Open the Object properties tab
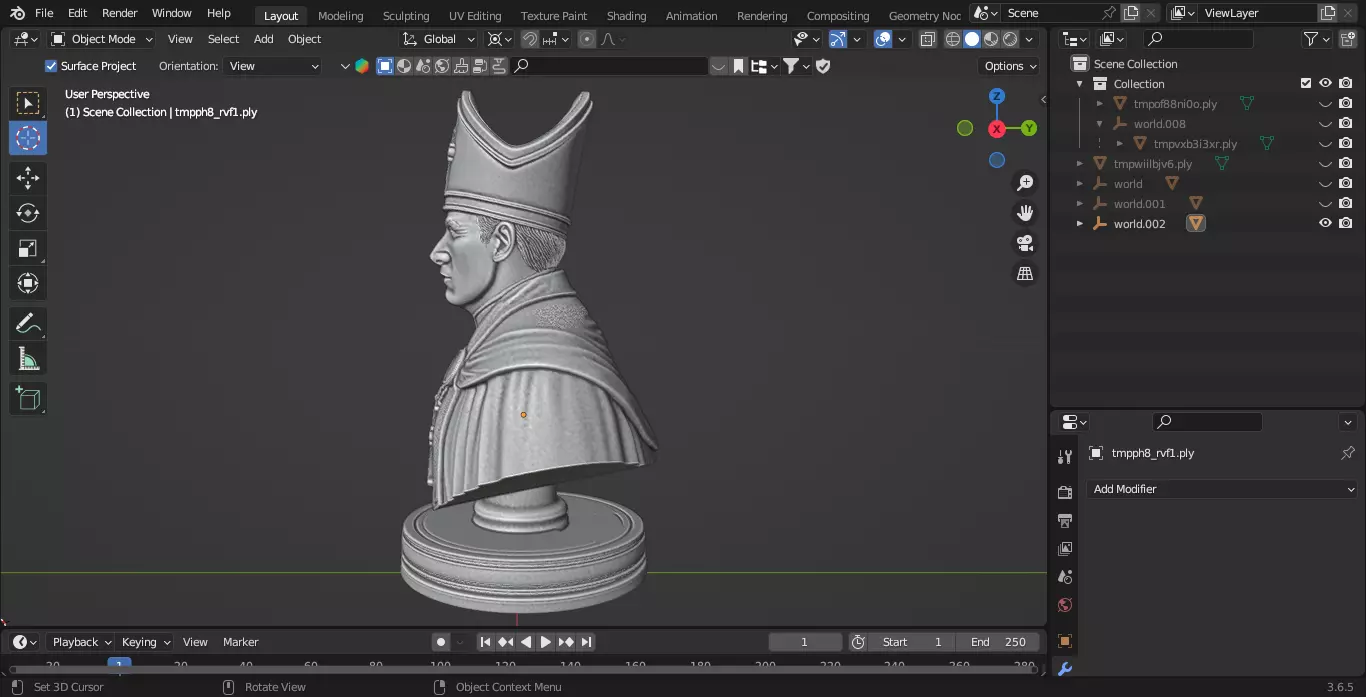 1064,641
